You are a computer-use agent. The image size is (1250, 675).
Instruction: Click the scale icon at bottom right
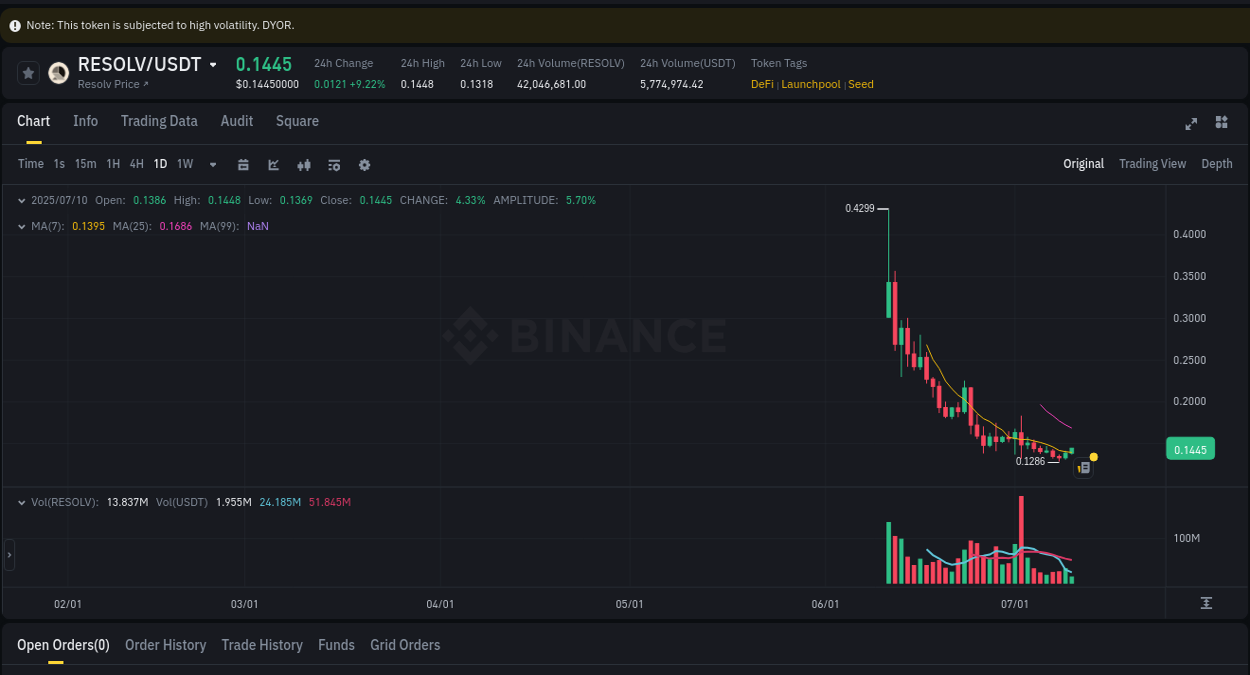(x=1206, y=603)
